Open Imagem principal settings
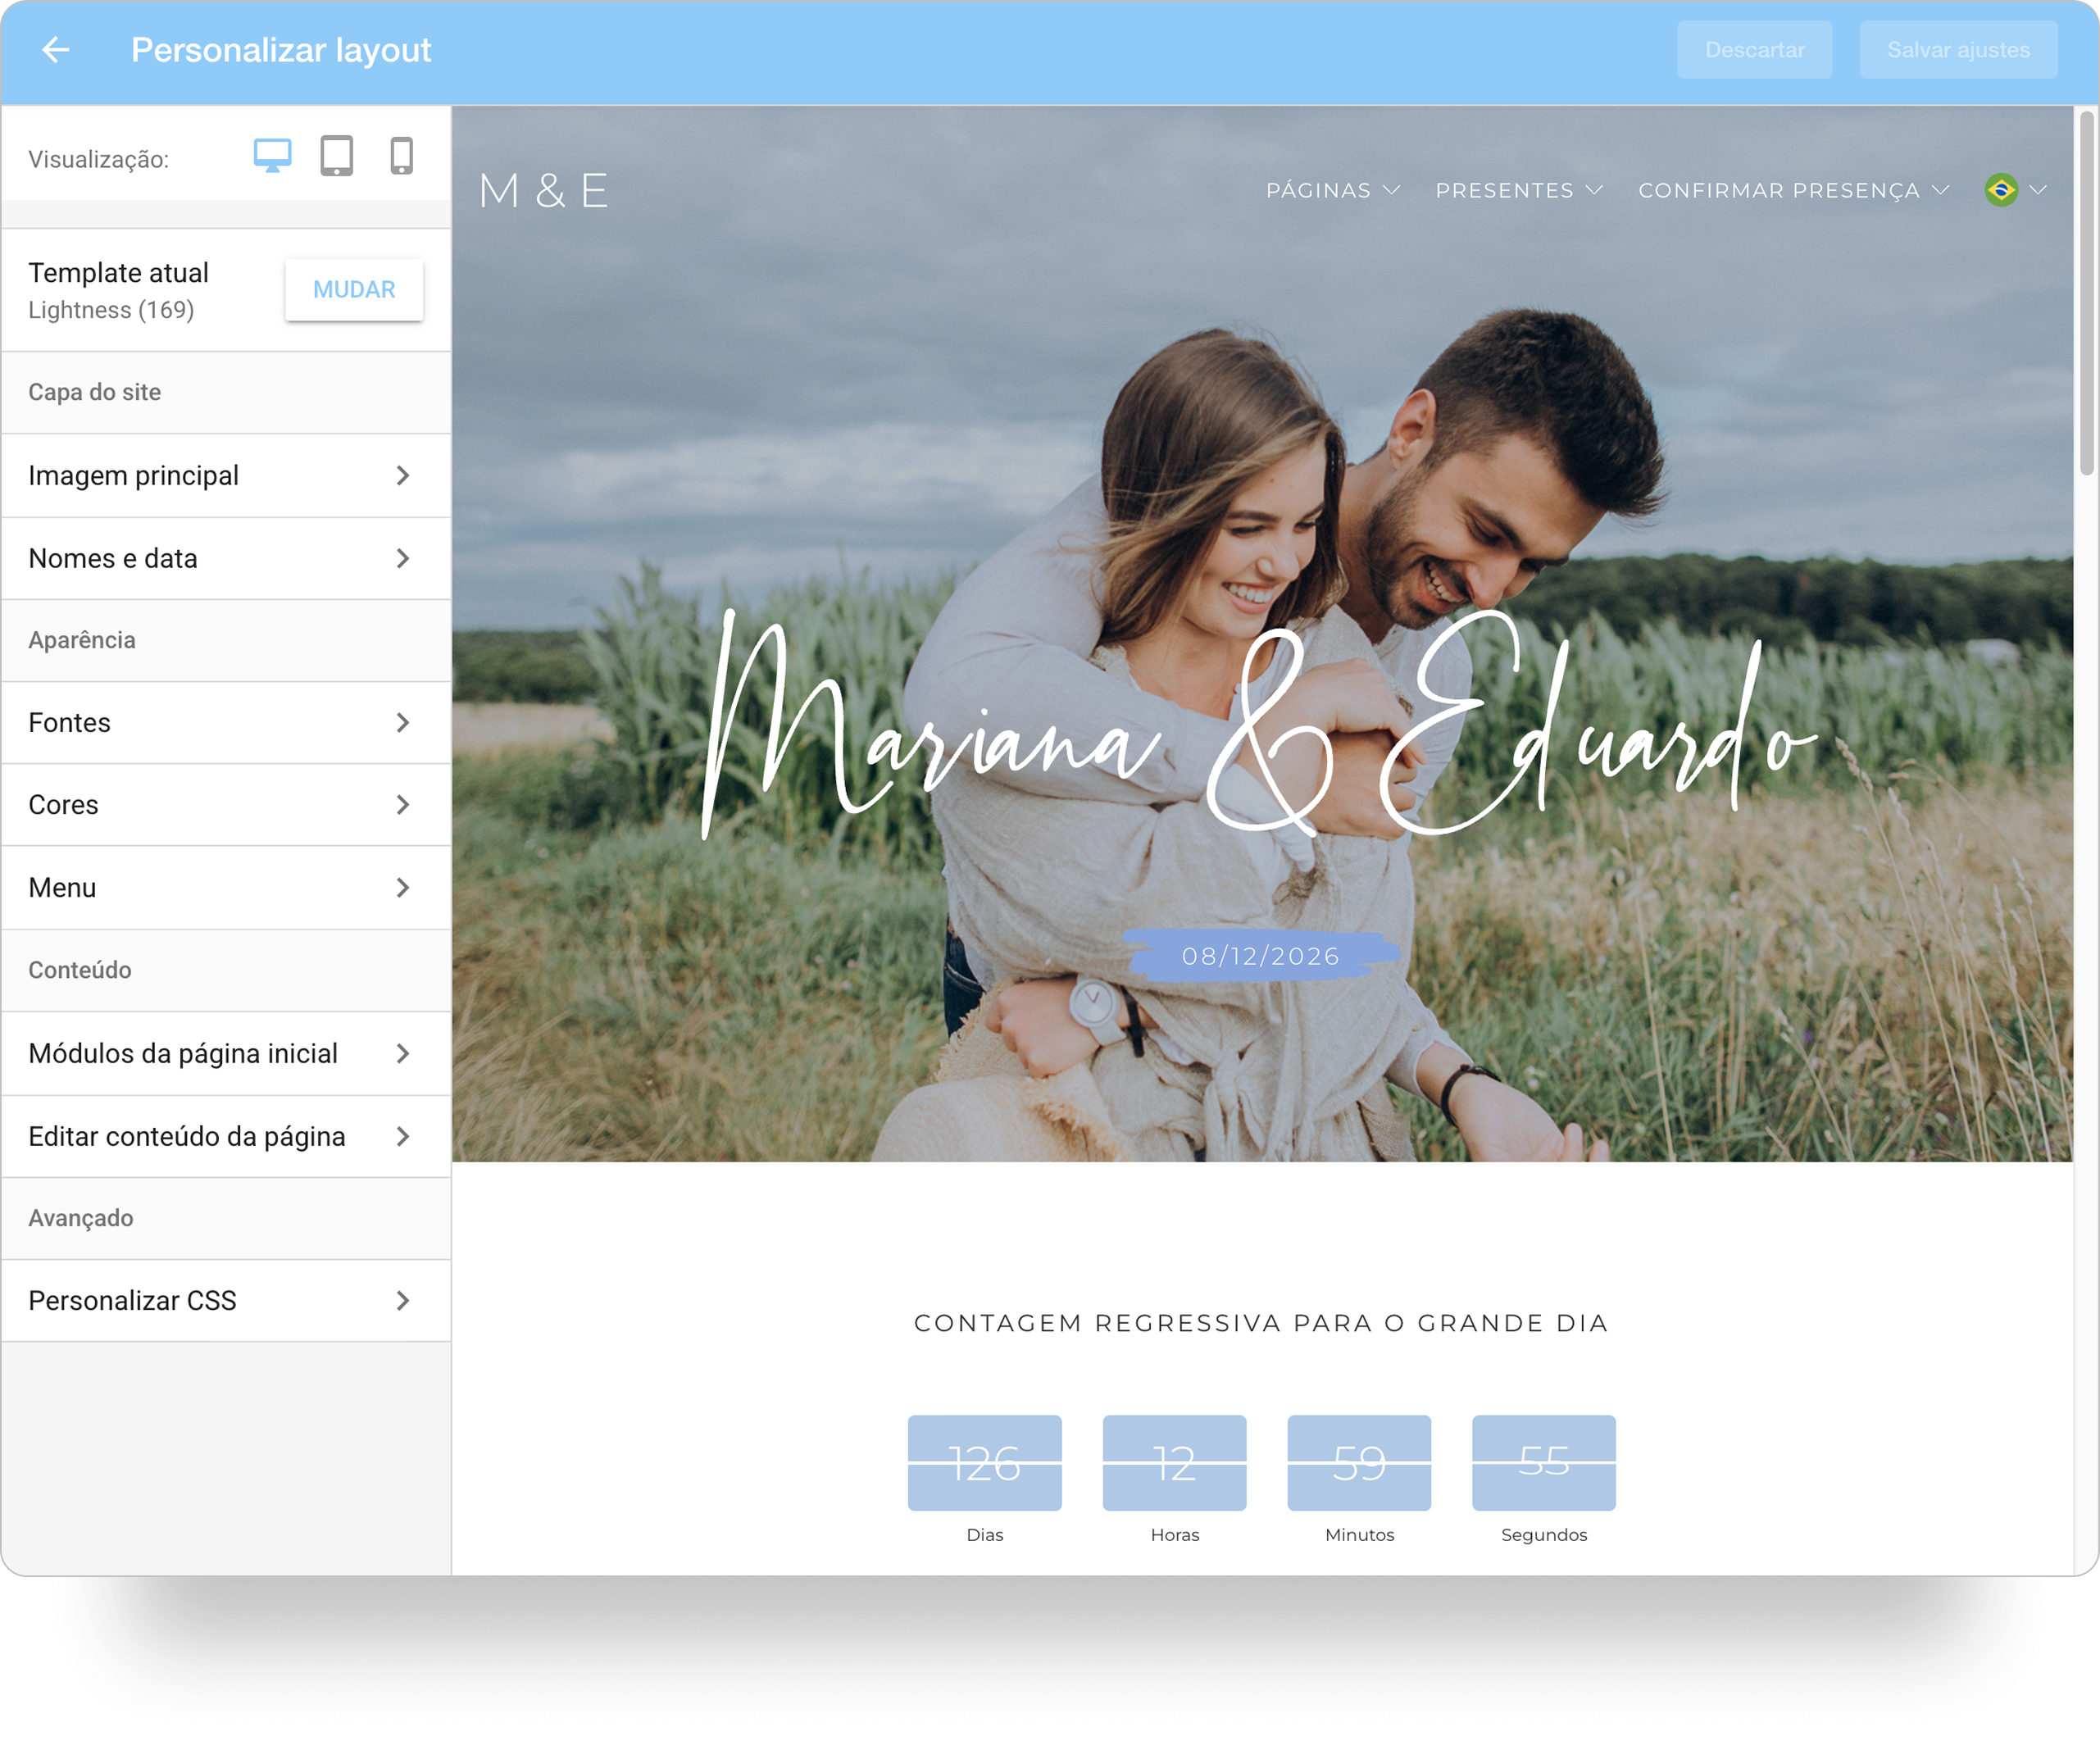The height and width of the screenshot is (1741, 2100). [226, 476]
